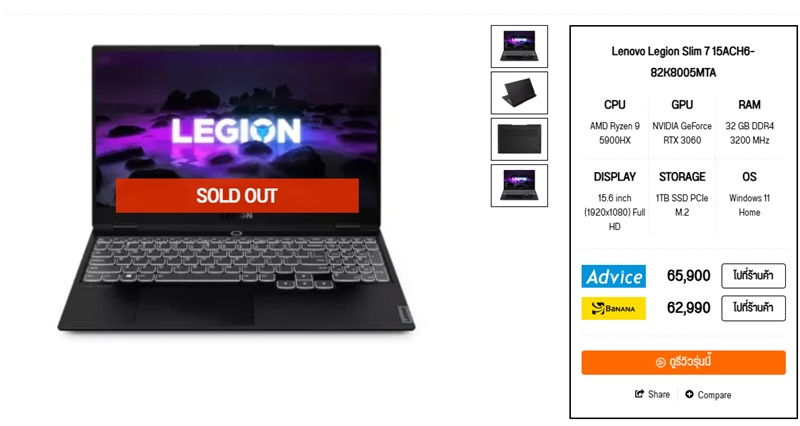Click the Share arrow icon
The width and height of the screenshot is (800, 426).
pos(639,394)
